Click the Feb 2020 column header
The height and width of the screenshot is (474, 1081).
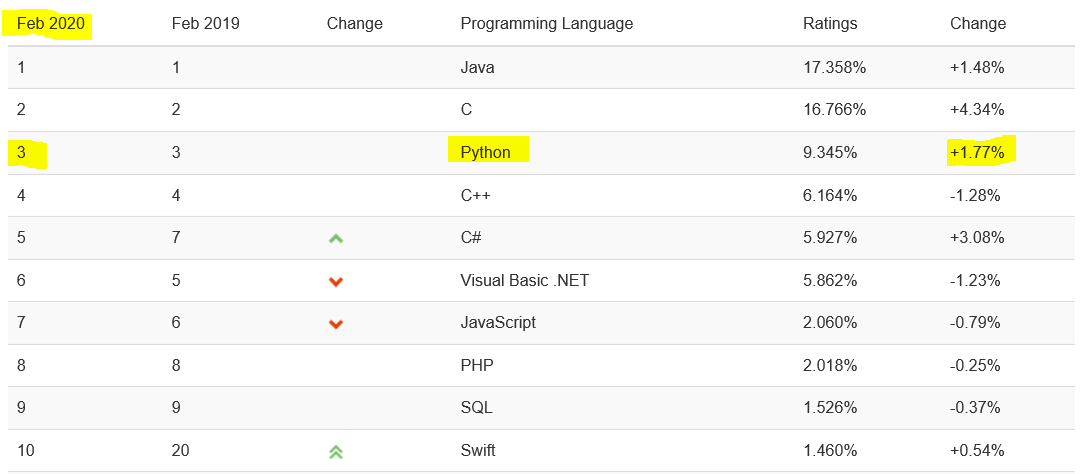(51, 24)
